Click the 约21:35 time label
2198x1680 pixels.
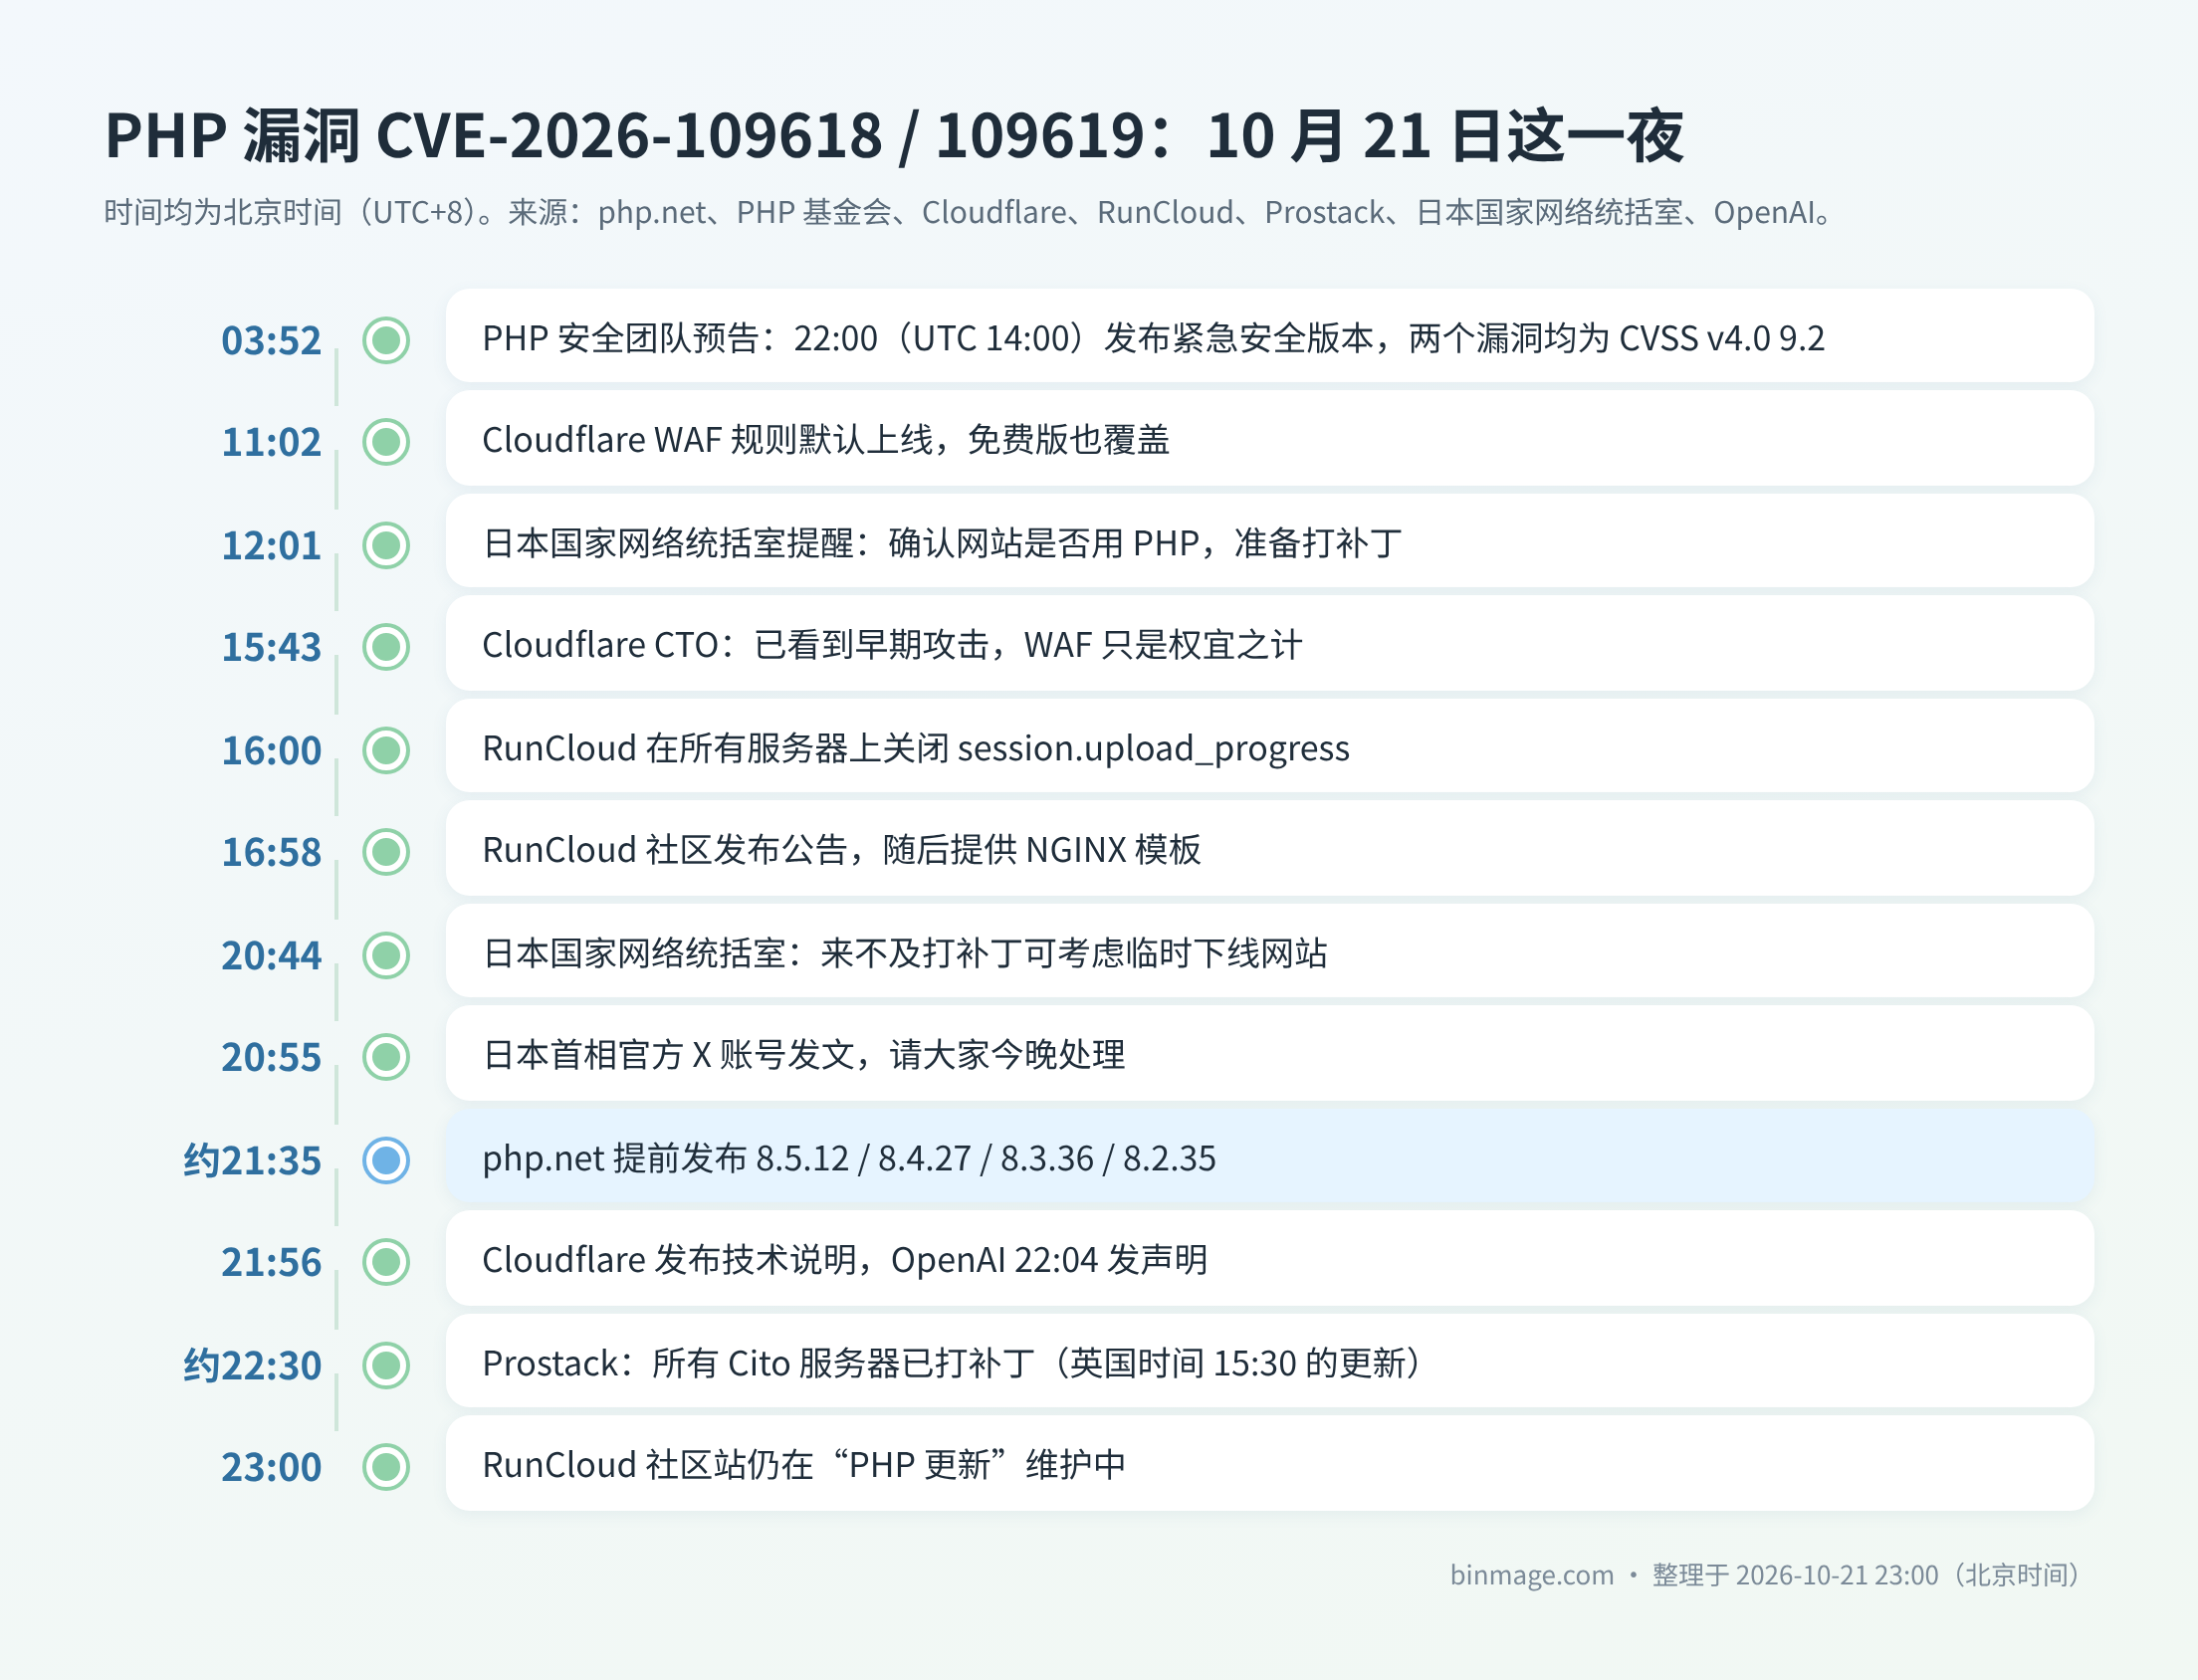pyautogui.click(x=252, y=1161)
